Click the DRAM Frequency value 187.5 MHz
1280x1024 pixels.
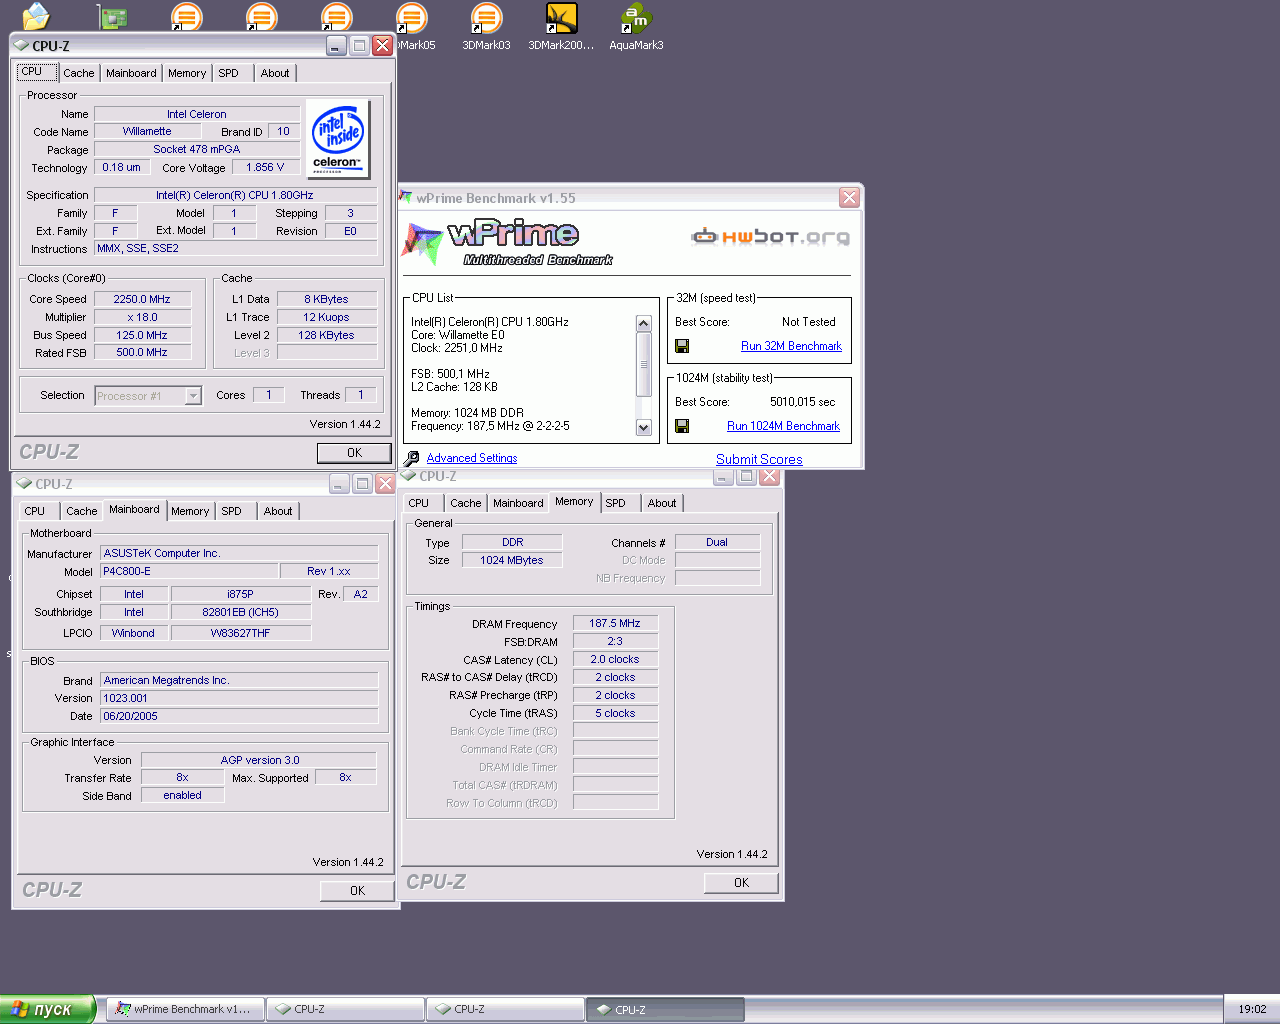[x=615, y=623]
